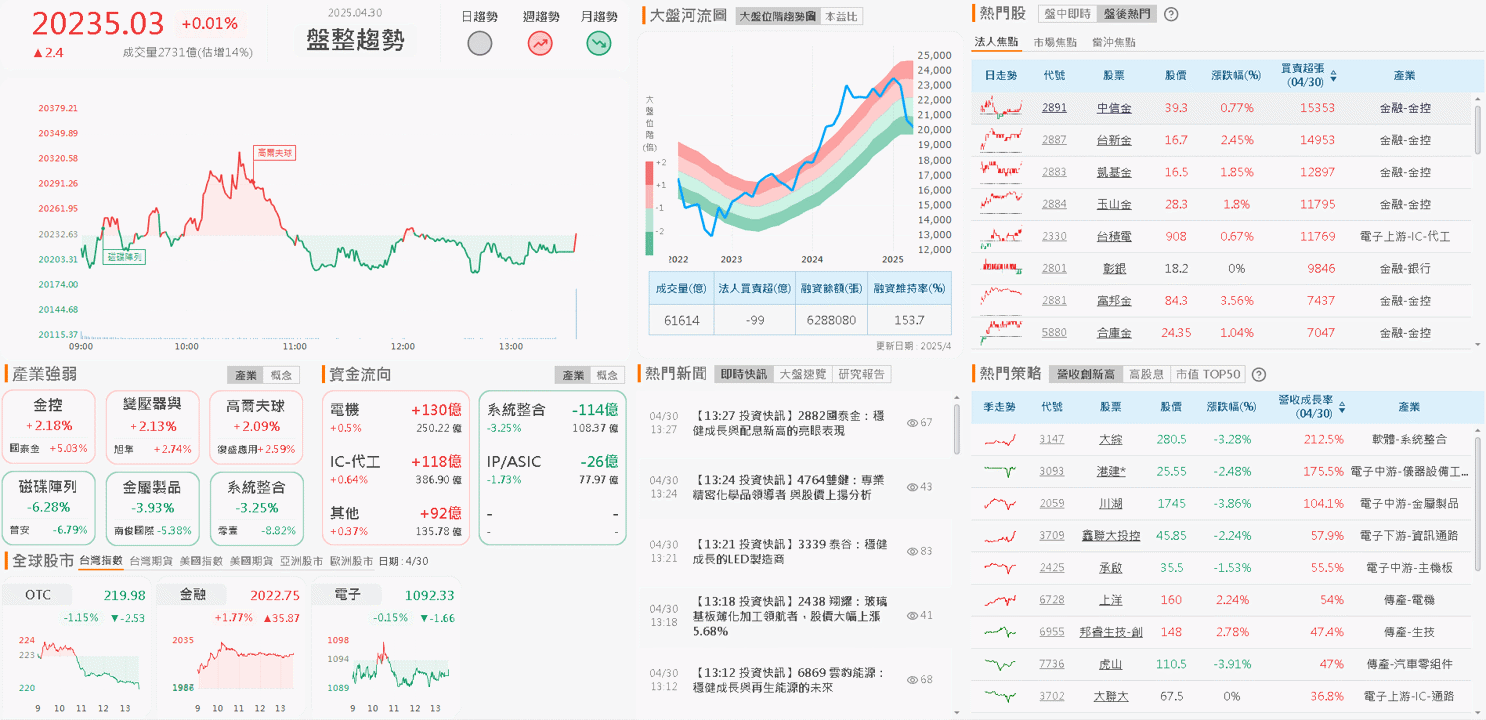The image size is (1486, 720).
Task: Switch to 本益比 chart tab
Action: (840, 16)
